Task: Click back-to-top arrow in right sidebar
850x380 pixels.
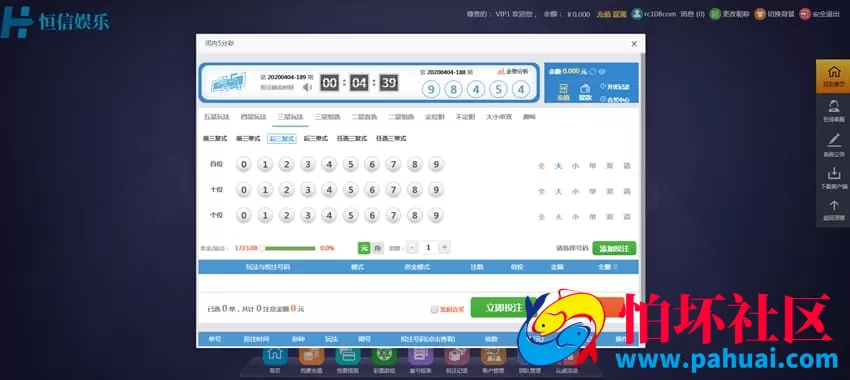Action: click(x=833, y=206)
